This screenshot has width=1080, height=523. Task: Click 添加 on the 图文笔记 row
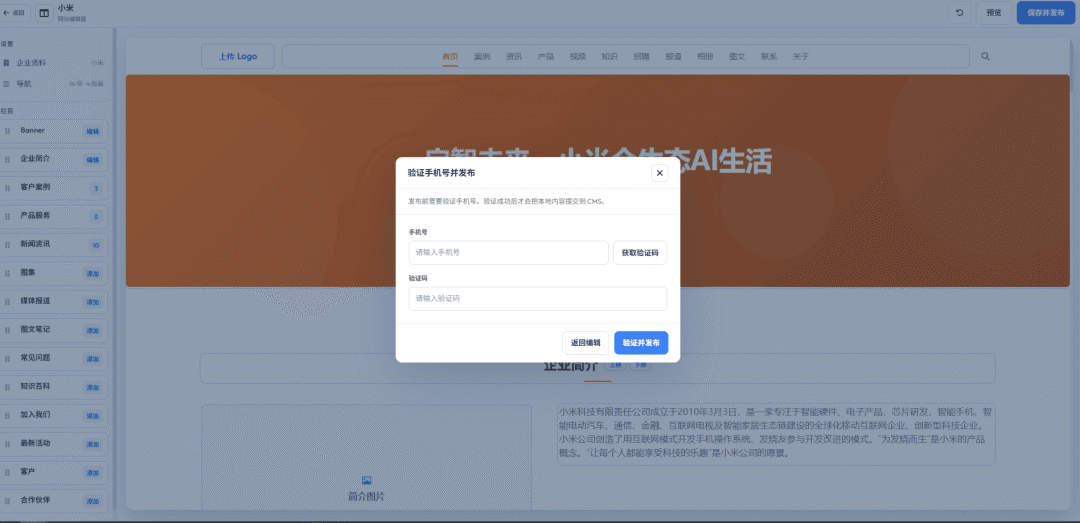pos(92,331)
